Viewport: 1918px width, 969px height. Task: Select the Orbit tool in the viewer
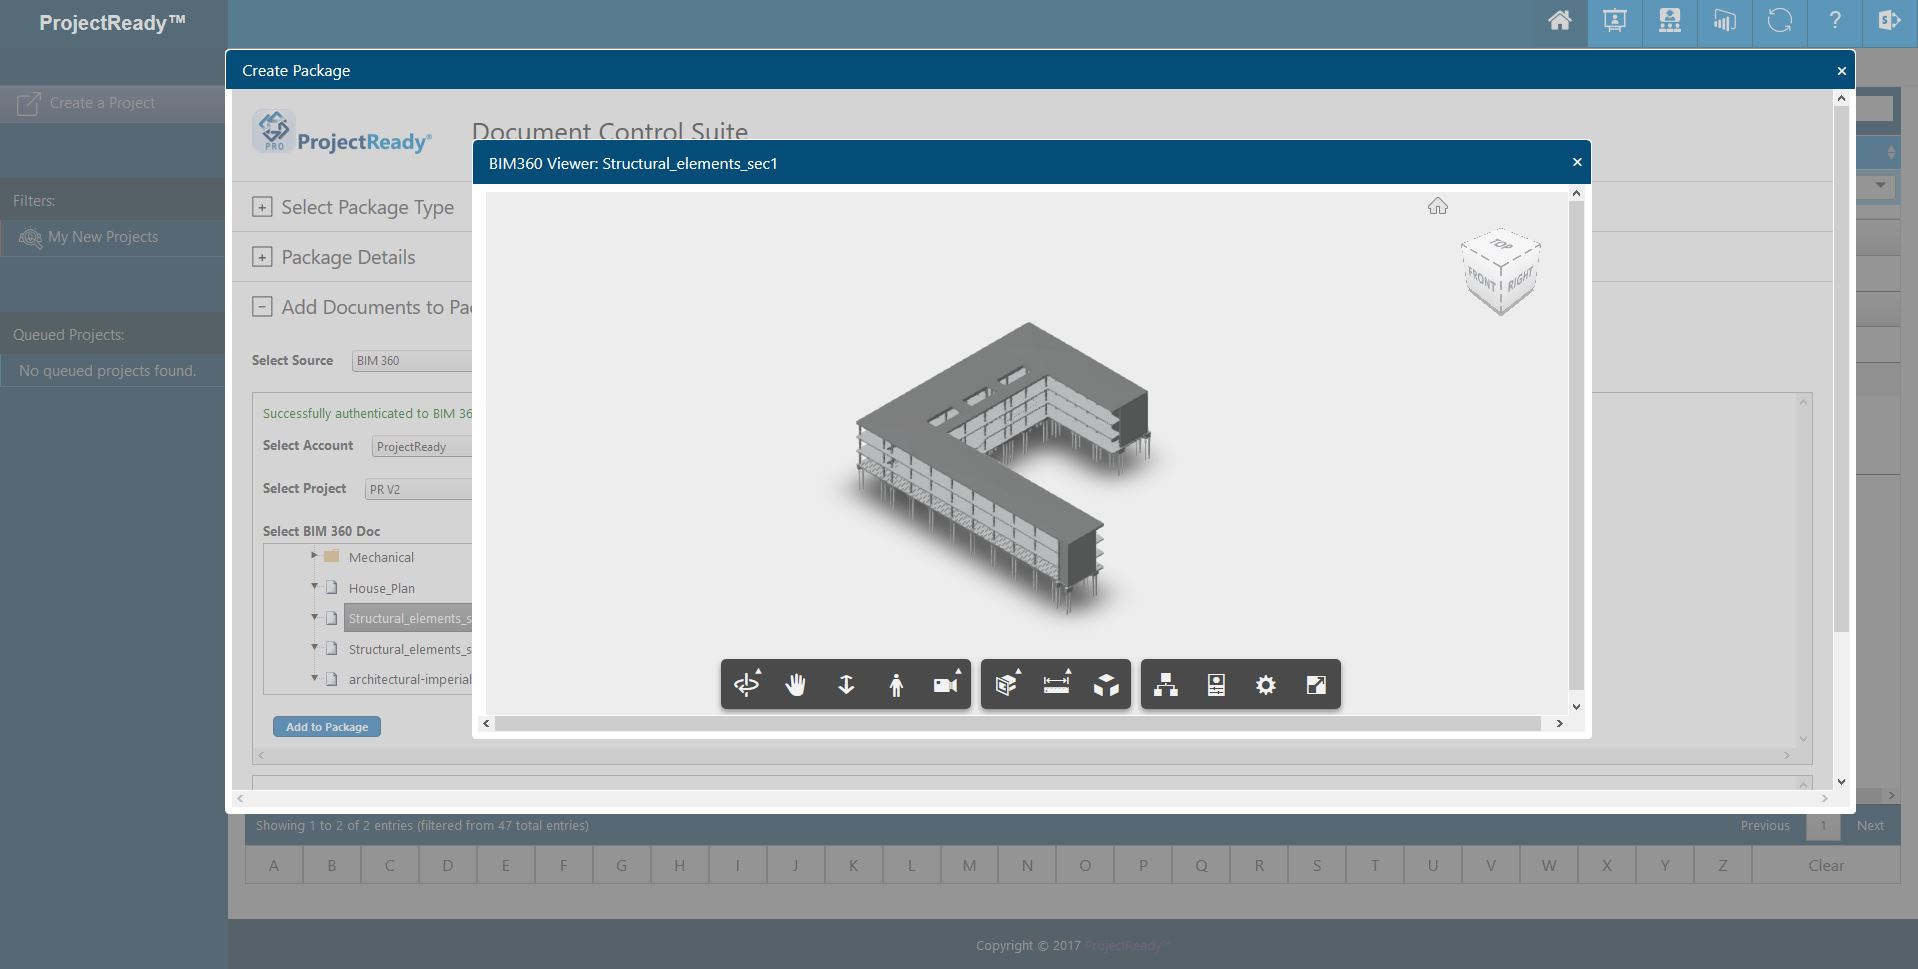coord(747,685)
